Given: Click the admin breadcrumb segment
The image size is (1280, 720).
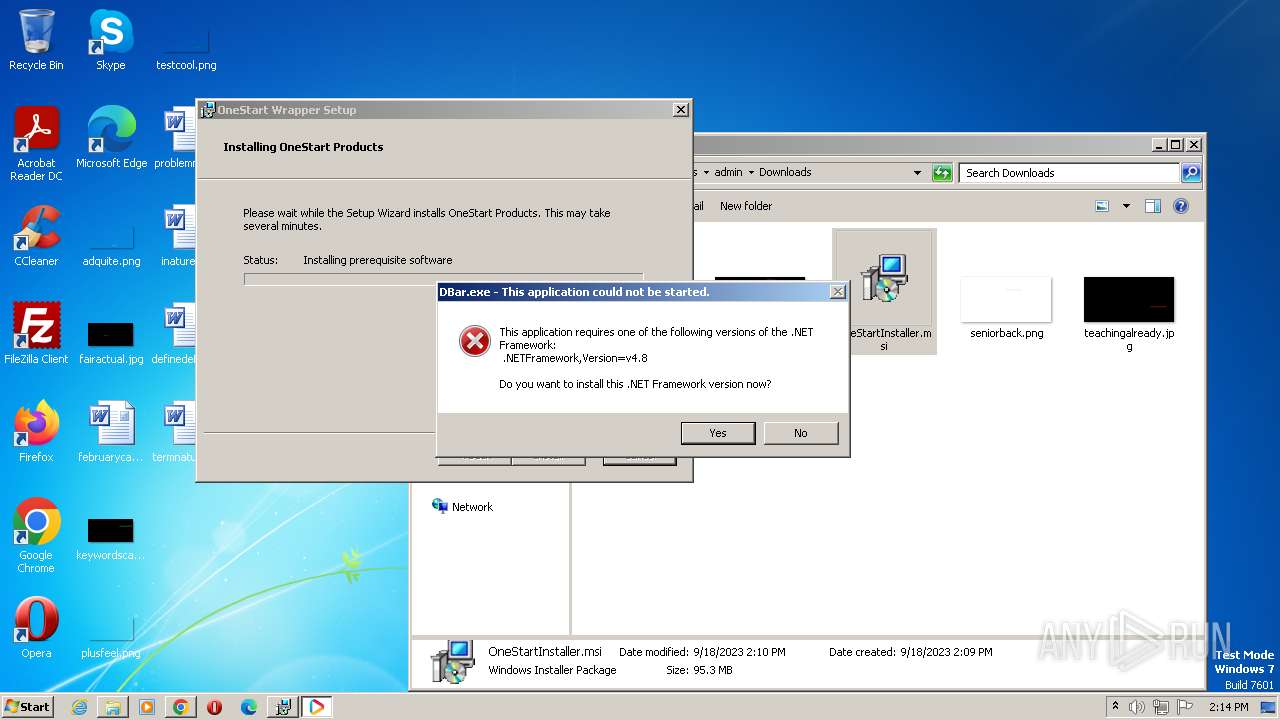Looking at the screenshot, I should 728,173.
